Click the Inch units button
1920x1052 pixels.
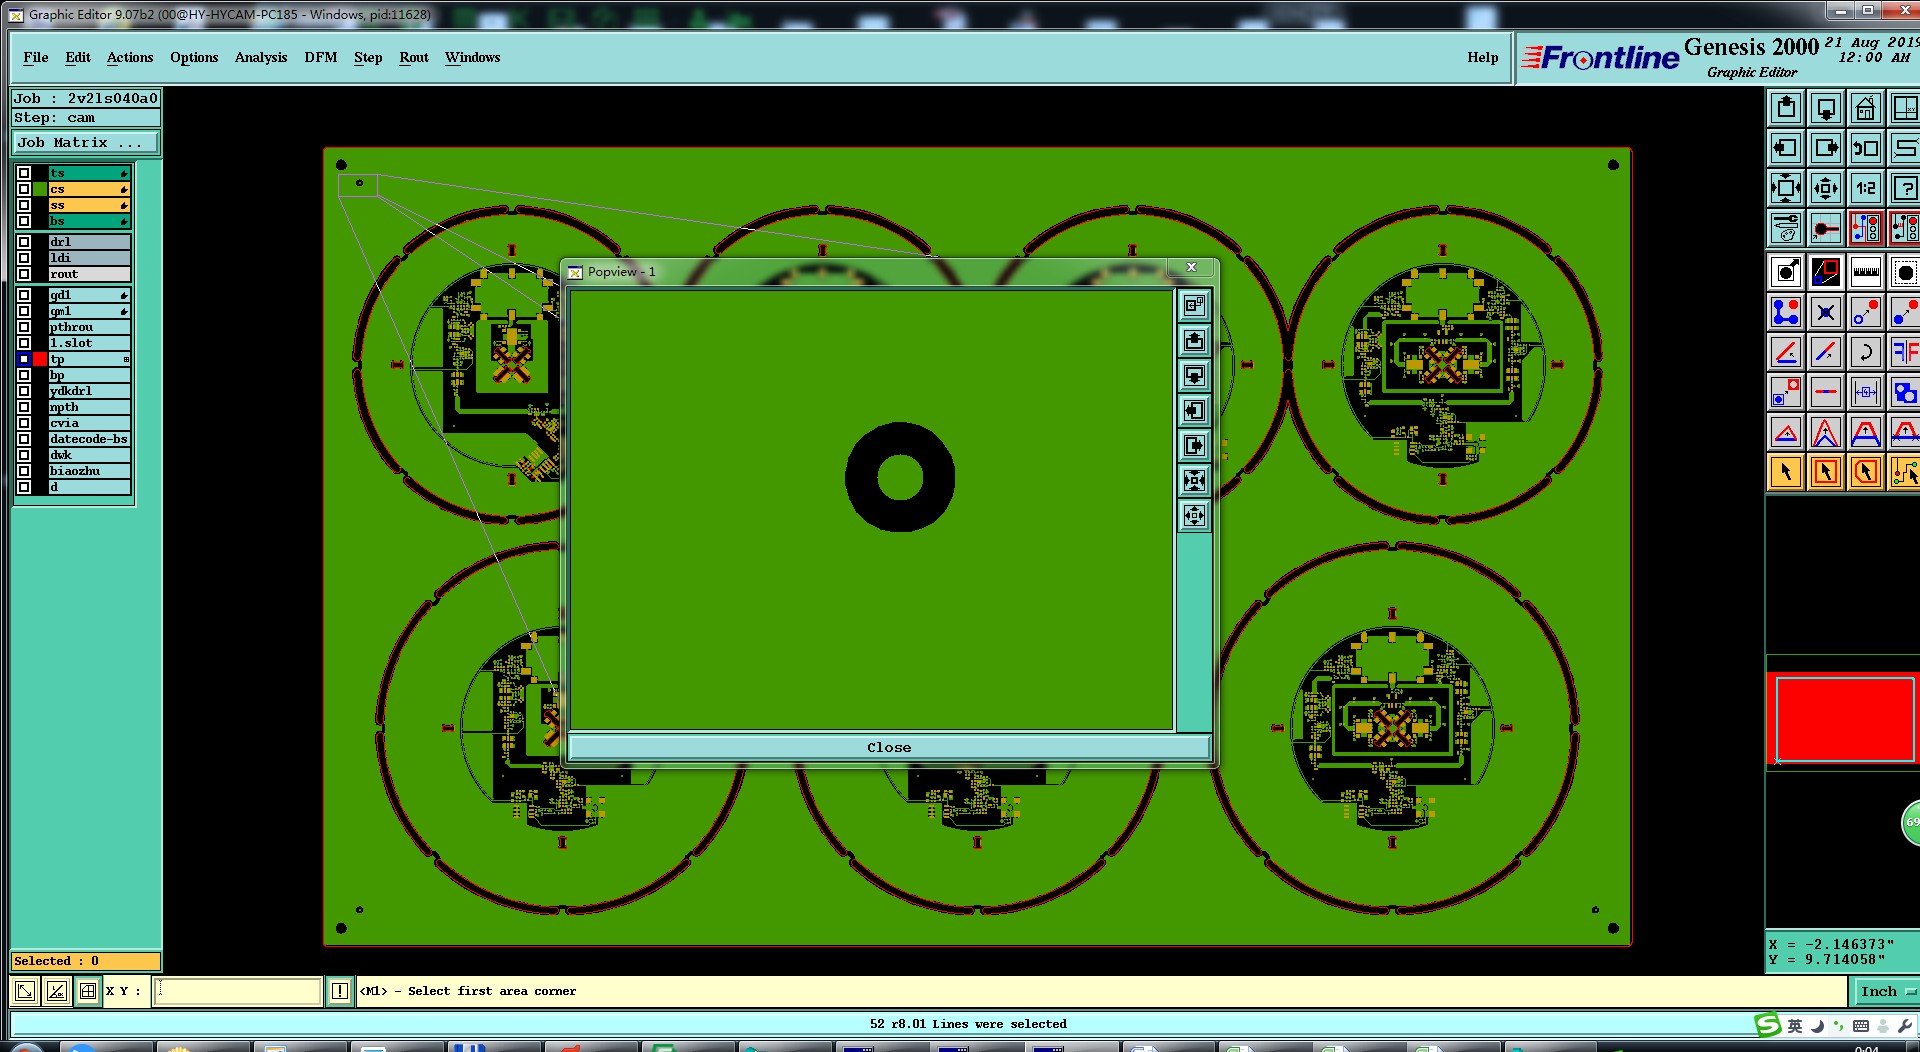click(x=1885, y=991)
